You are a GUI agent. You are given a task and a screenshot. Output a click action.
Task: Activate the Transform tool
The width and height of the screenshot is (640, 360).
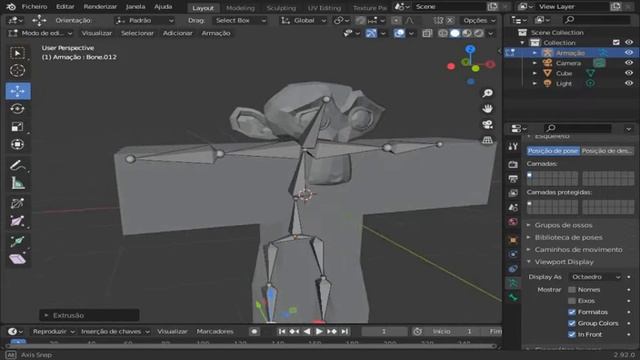(x=18, y=144)
